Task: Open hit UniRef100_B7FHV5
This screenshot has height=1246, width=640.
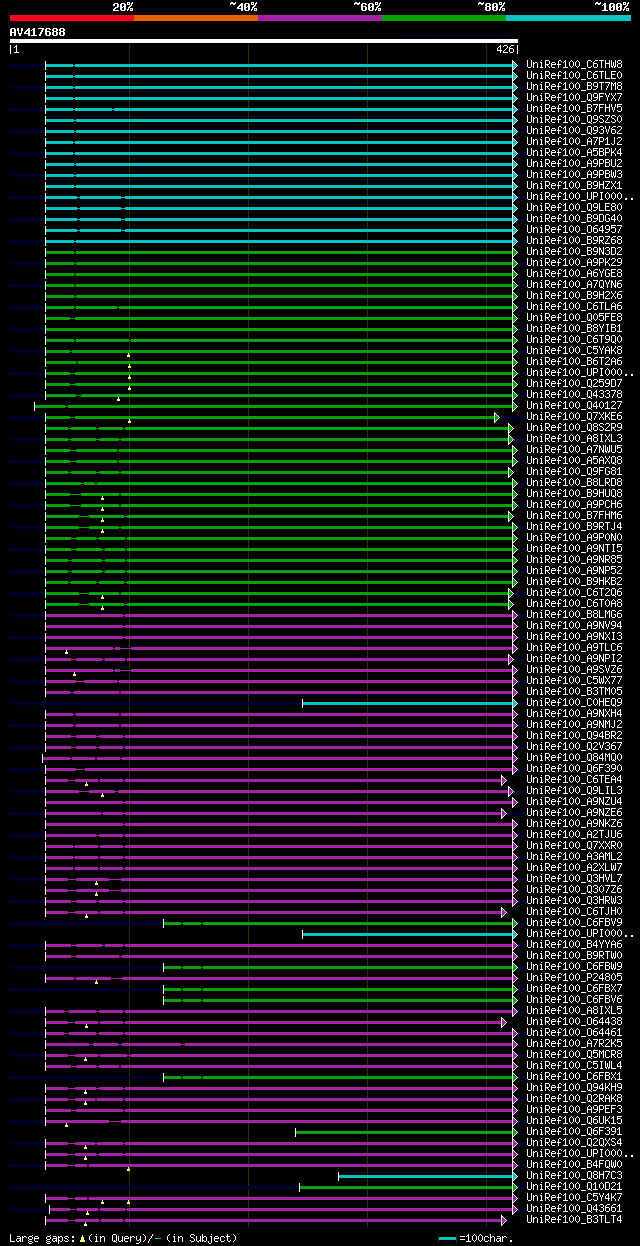Action: 574,109
